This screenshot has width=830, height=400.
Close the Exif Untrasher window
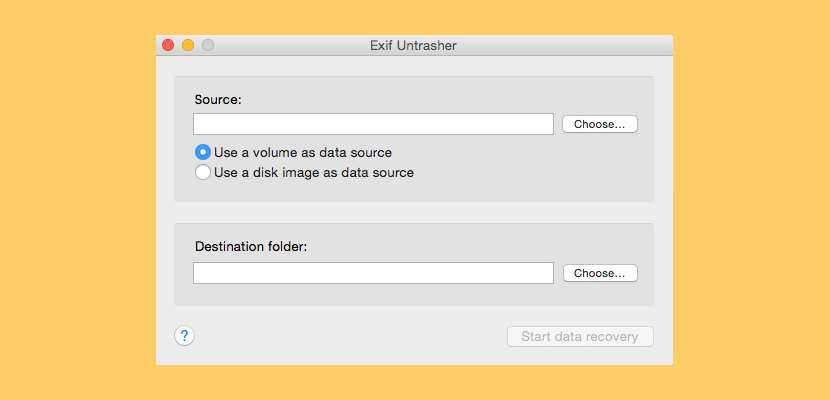(168, 45)
